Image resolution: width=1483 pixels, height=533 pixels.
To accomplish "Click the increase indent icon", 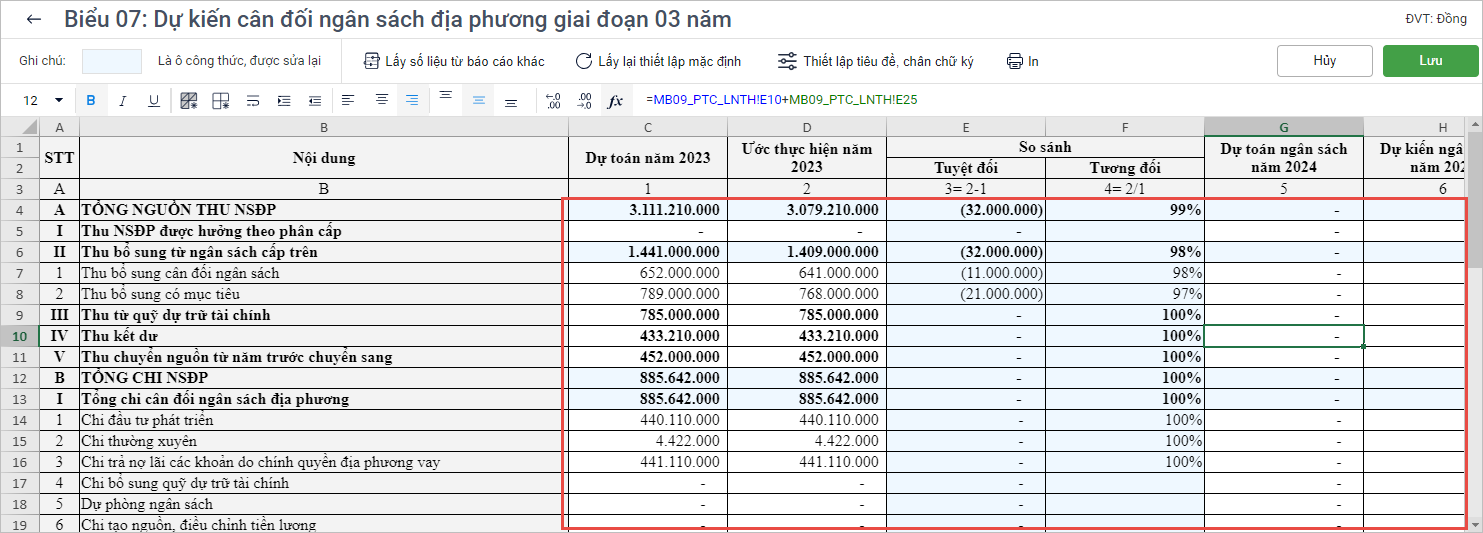I will point(284,101).
